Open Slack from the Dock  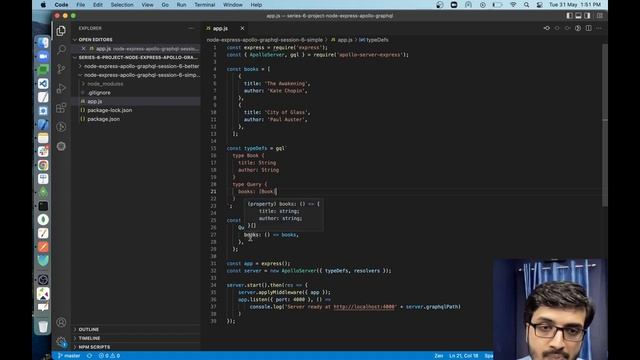coord(43,151)
